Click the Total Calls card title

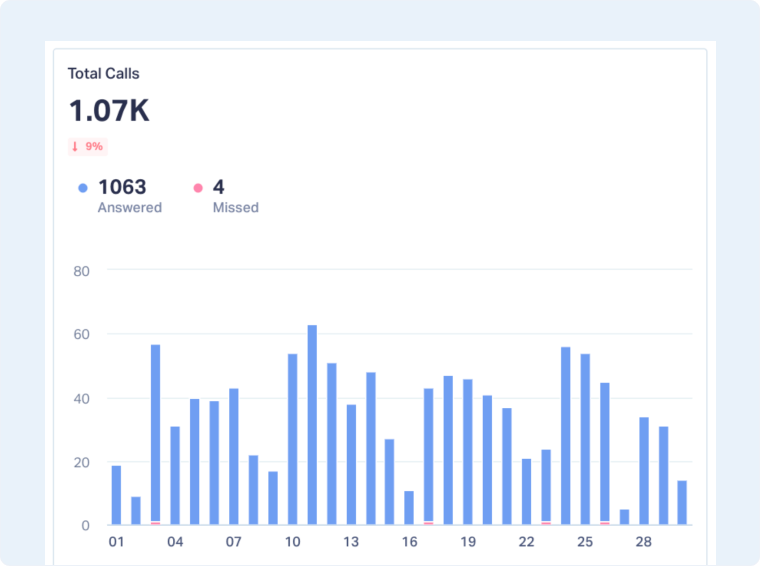pos(103,73)
